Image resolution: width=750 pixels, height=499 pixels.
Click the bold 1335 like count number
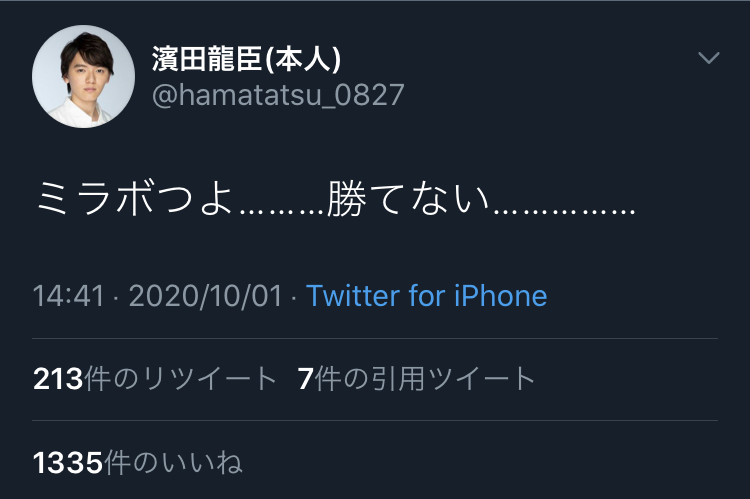[67, 463]
